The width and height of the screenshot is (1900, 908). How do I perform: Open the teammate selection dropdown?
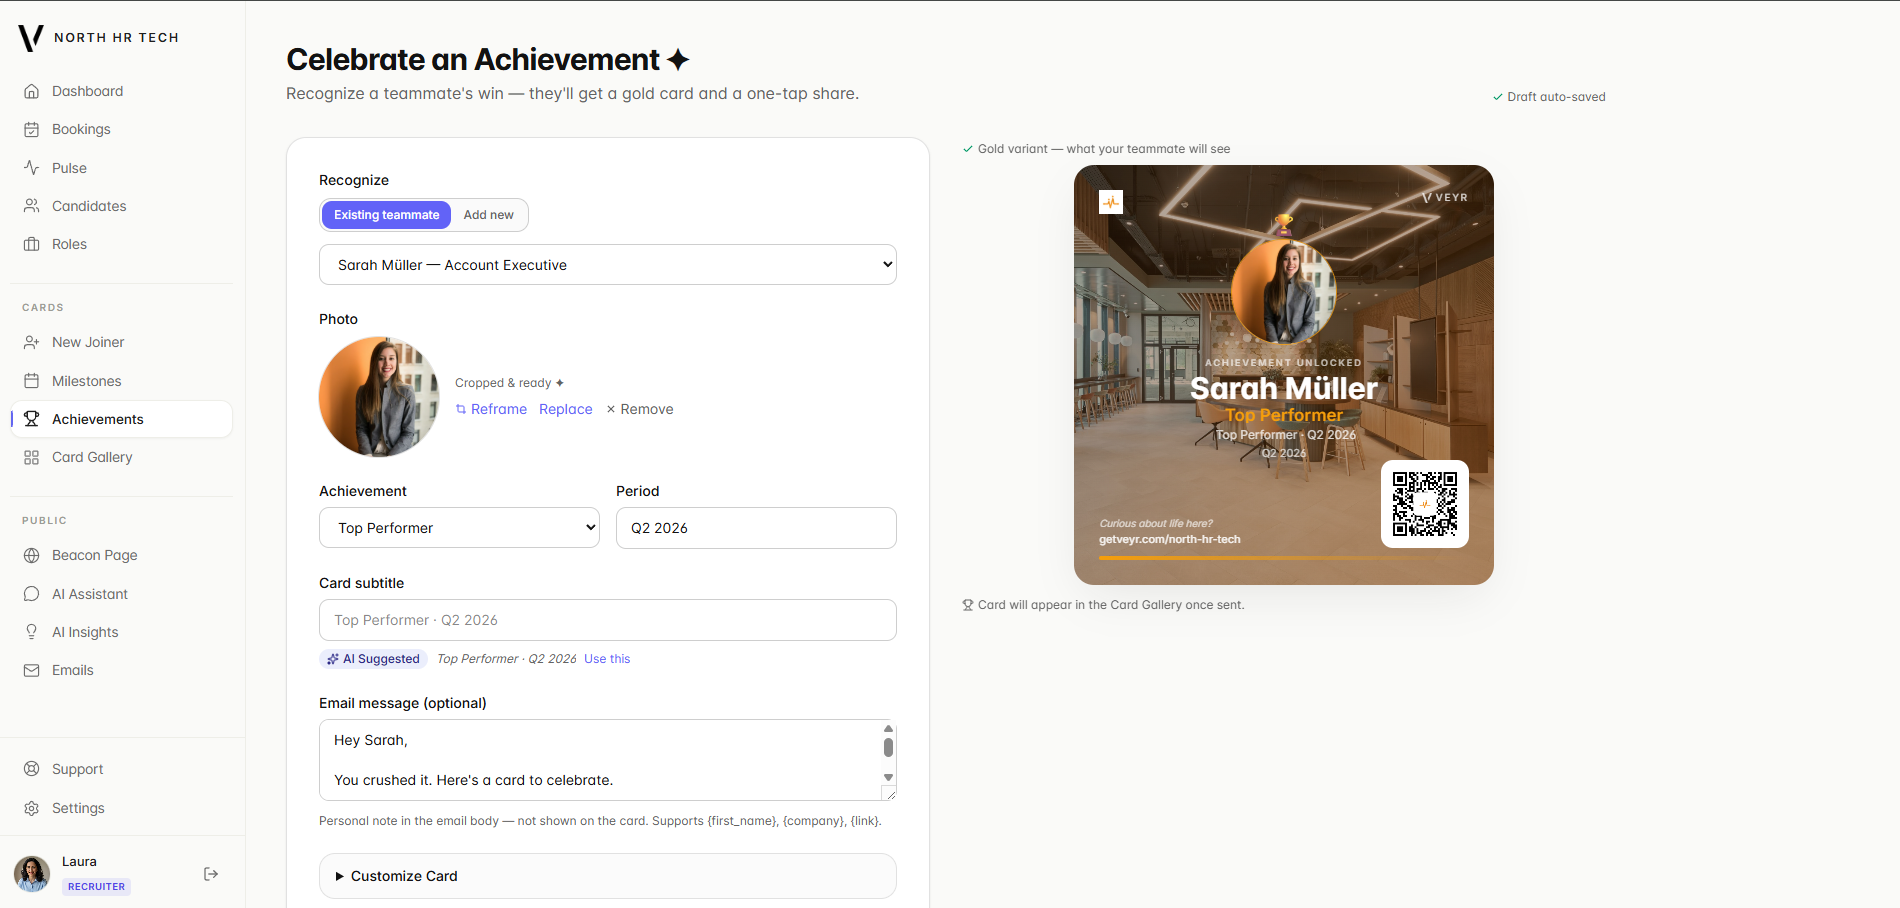point(608,265)
